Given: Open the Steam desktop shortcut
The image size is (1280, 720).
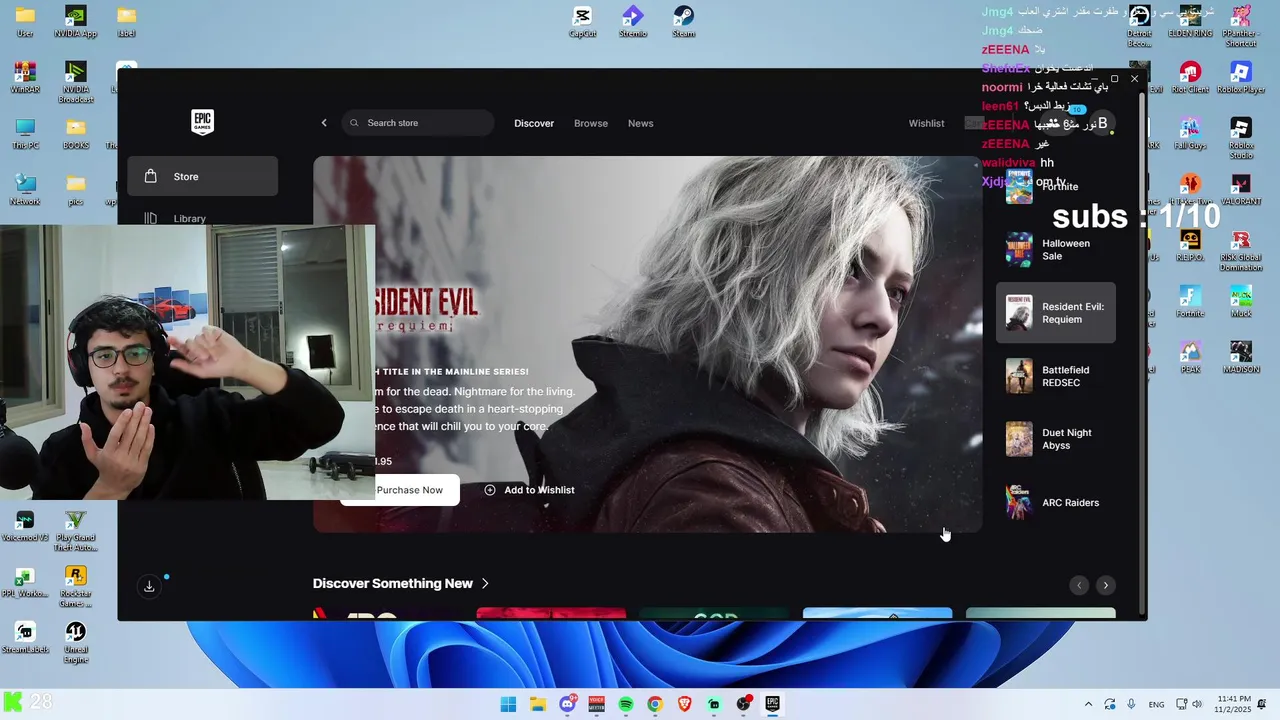Looking at the screenshot, I should pos(683,22).
